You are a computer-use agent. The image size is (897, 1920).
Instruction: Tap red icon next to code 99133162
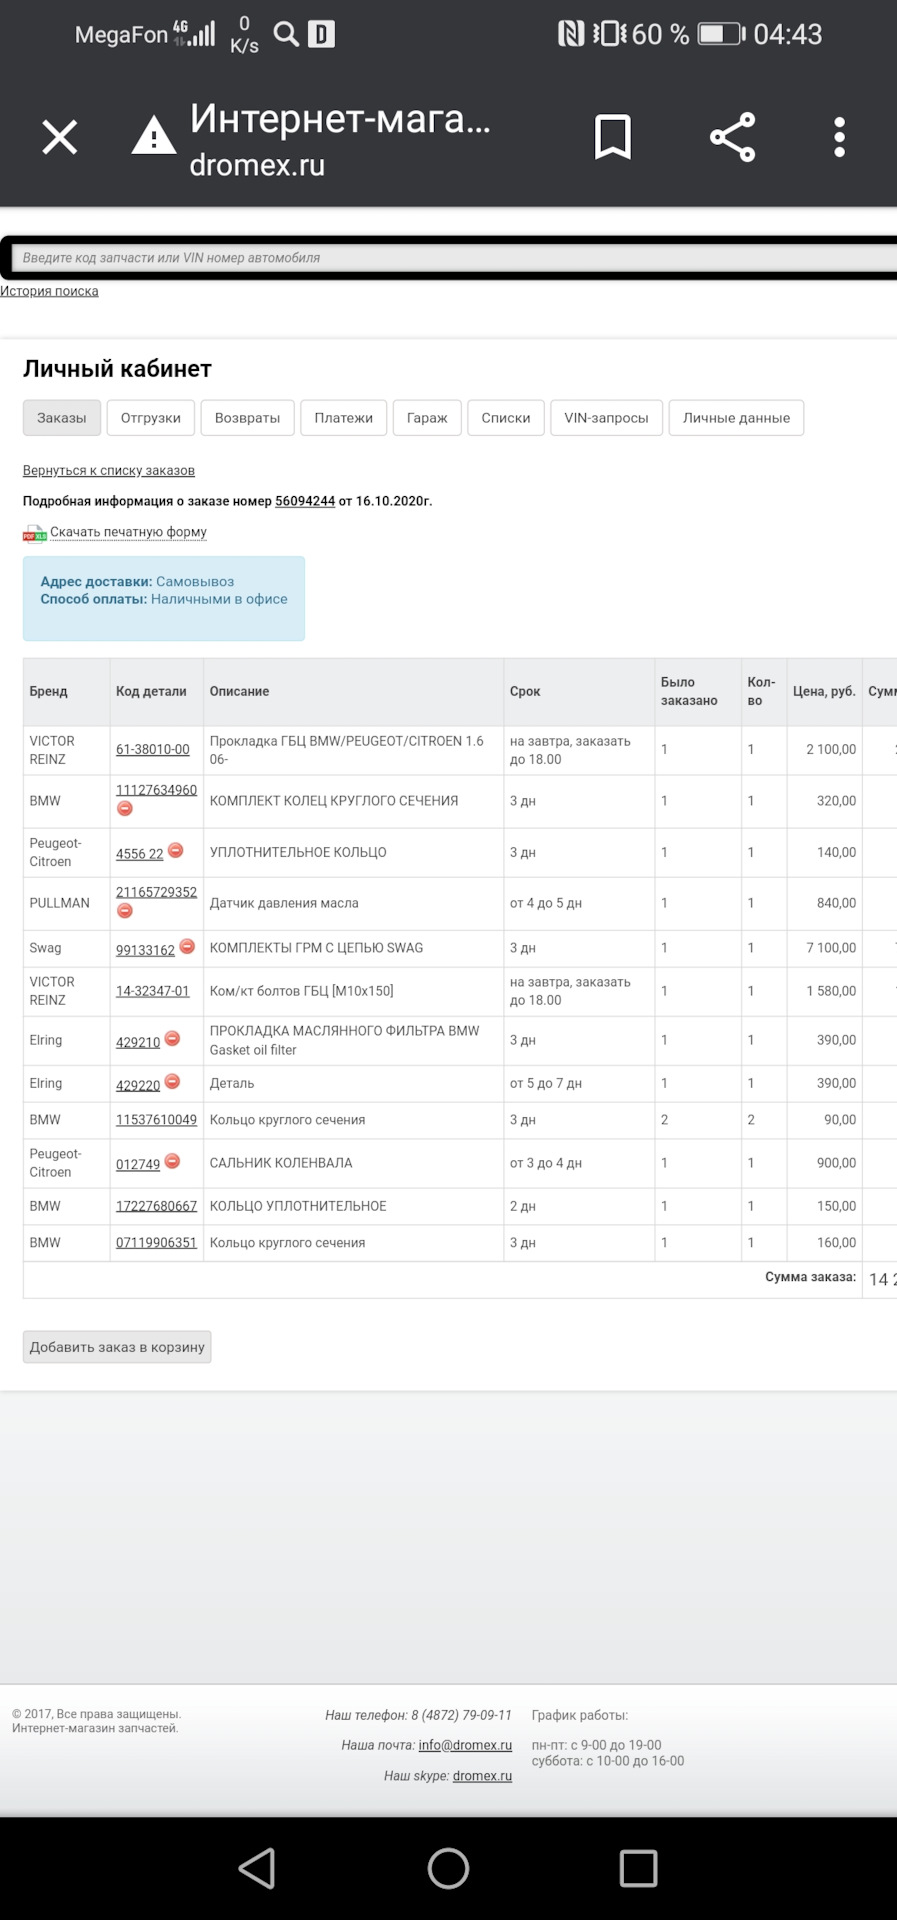(187, 946)
